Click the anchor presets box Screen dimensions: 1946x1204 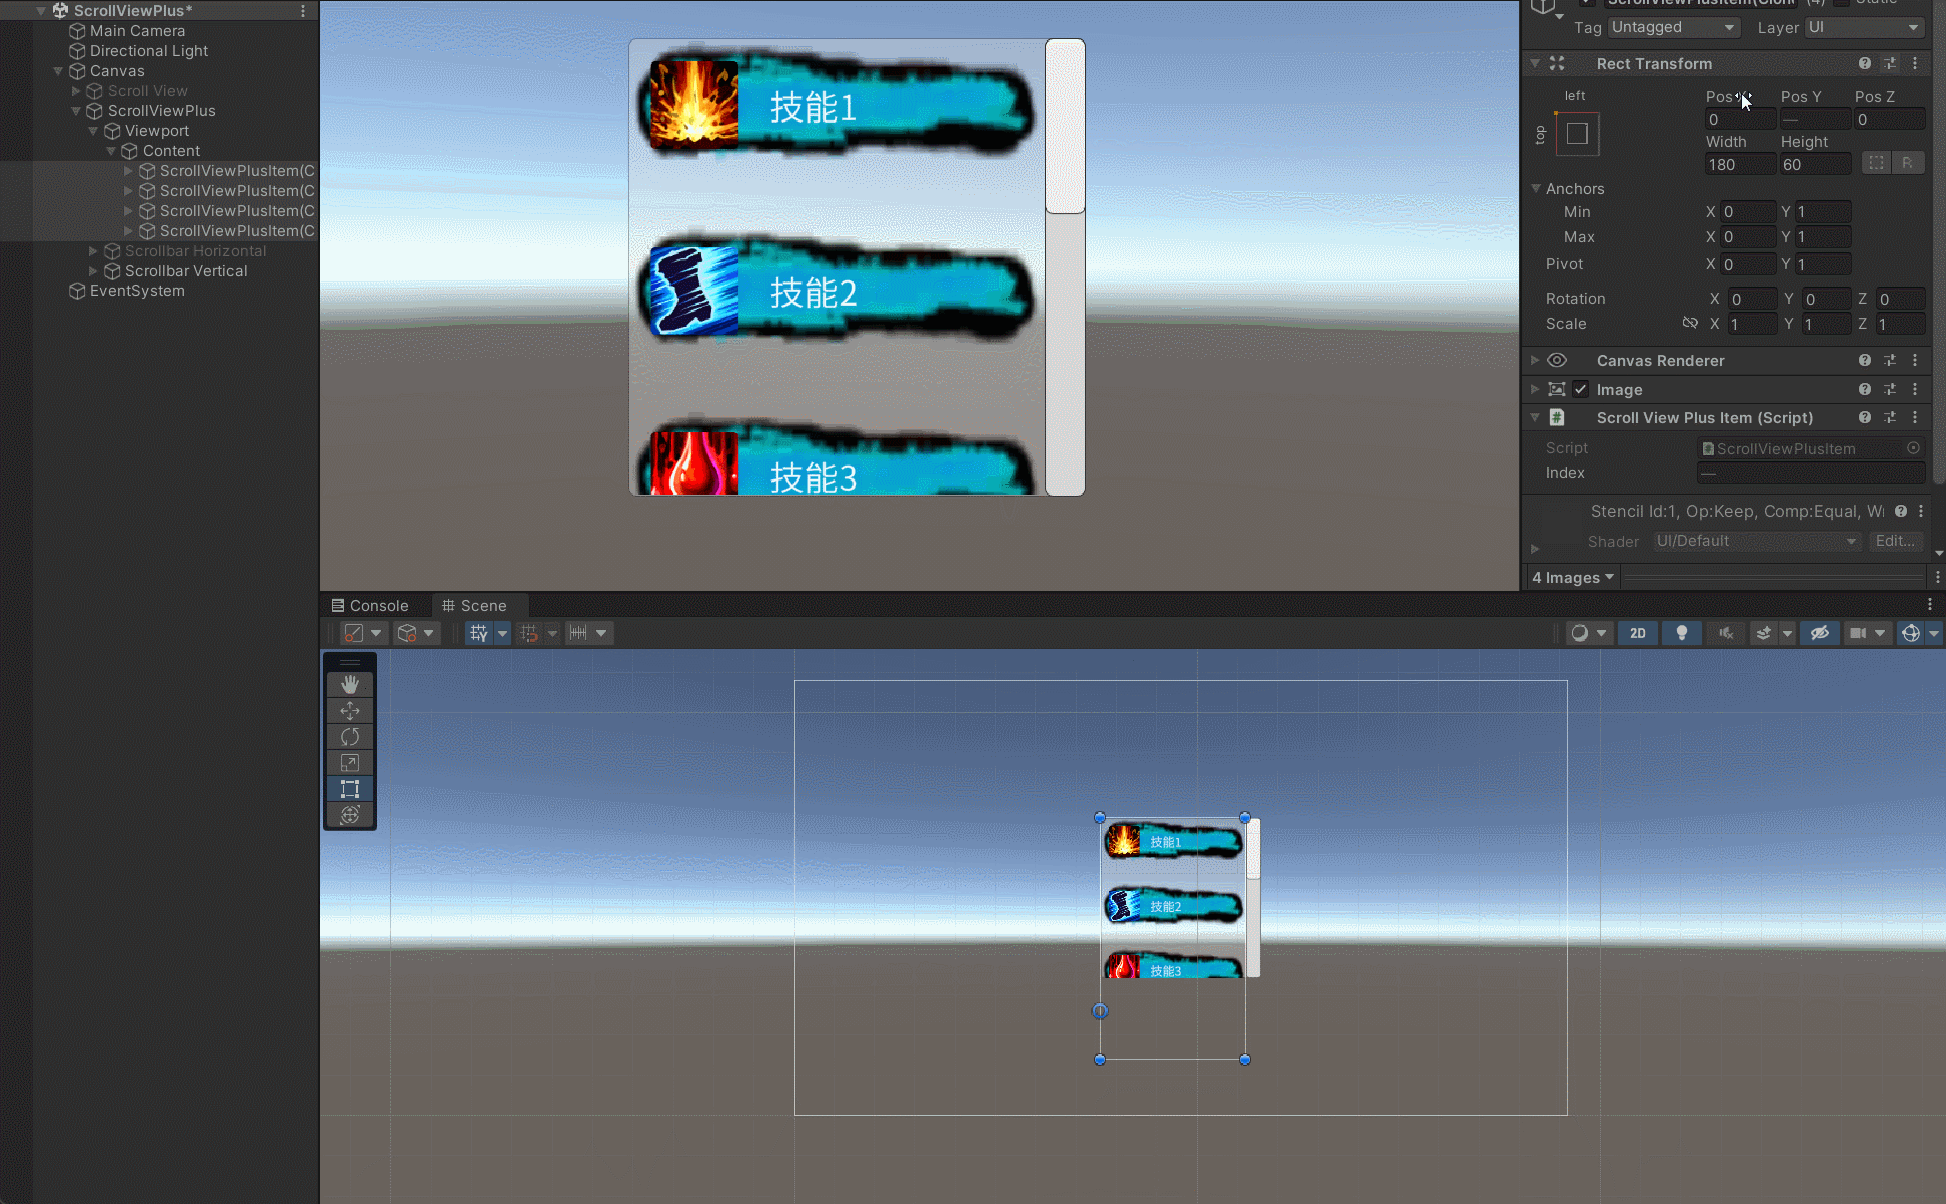coord(1577,134)
